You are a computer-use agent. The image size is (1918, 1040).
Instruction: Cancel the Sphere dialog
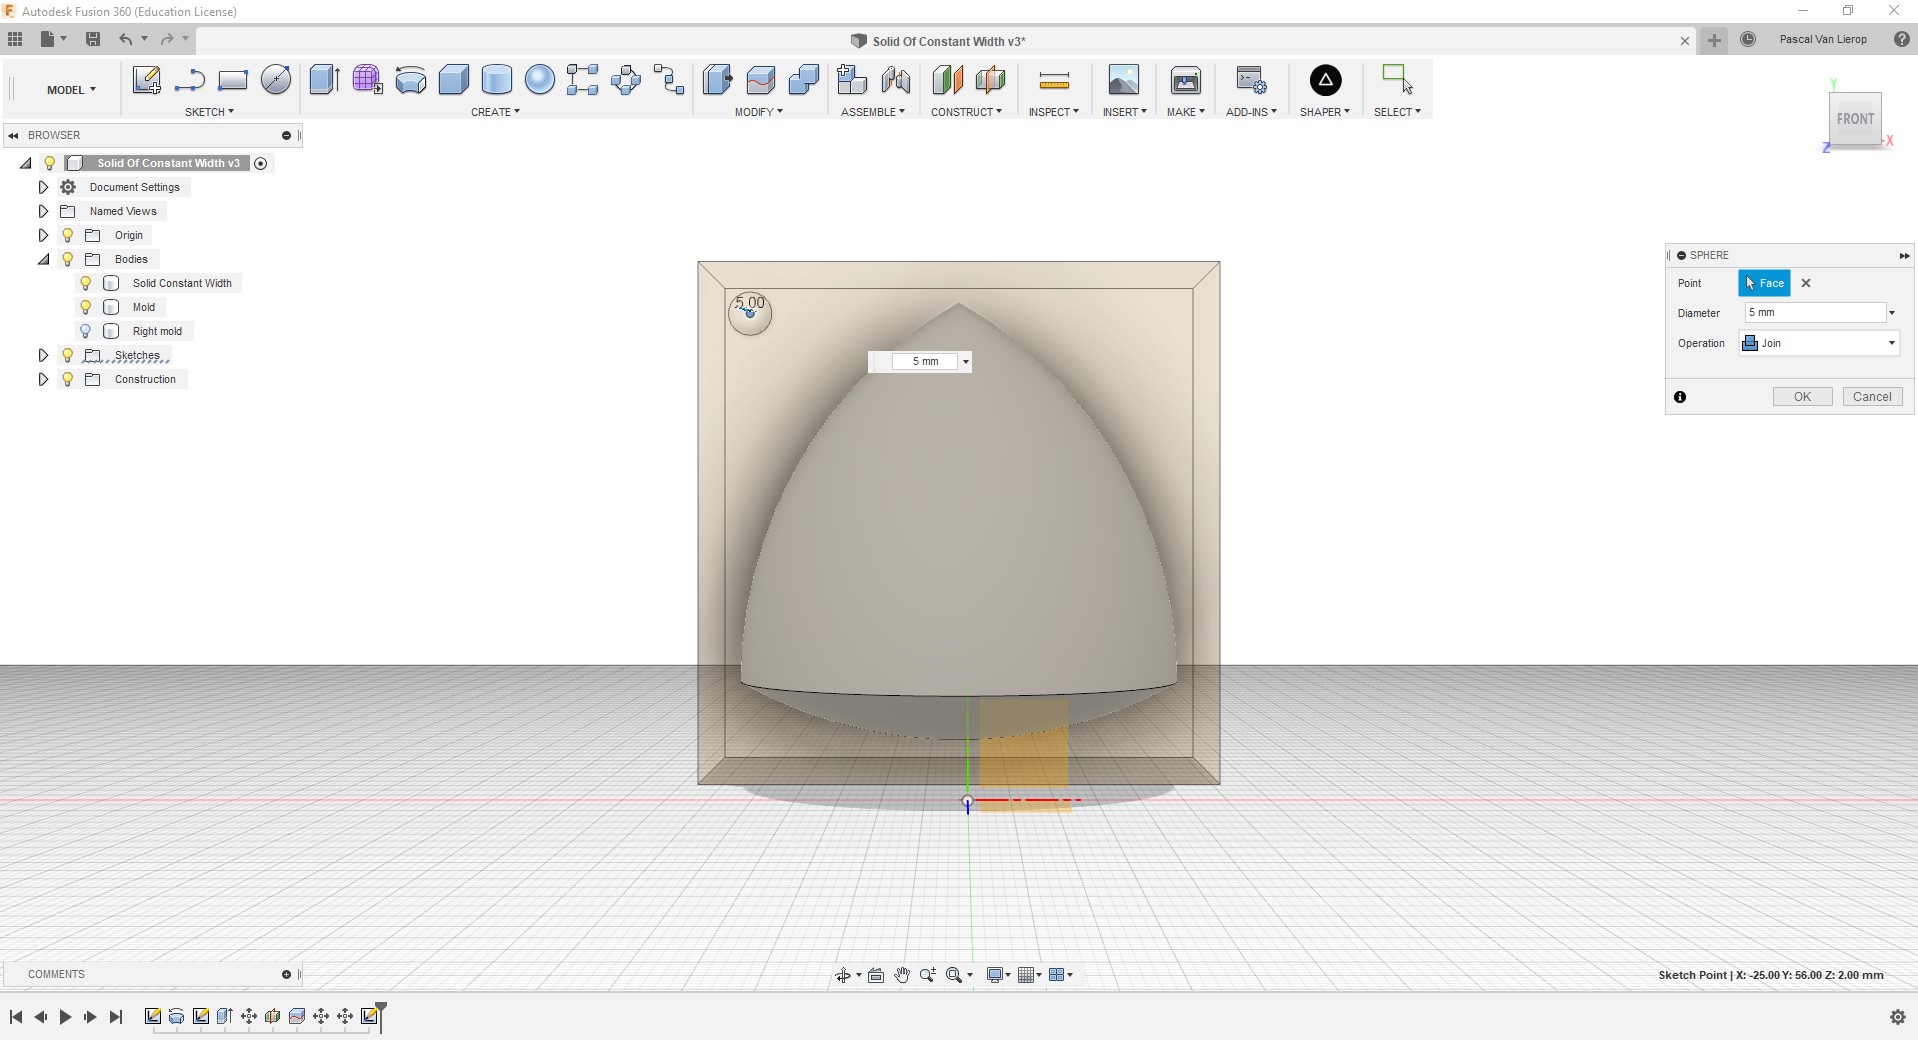click(1871, 397)
